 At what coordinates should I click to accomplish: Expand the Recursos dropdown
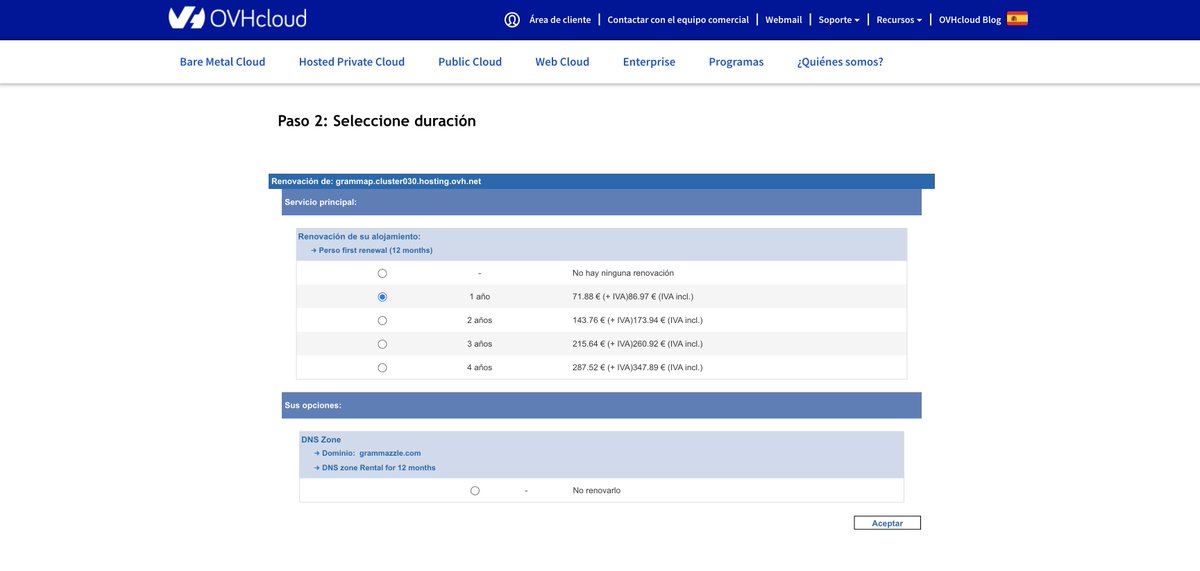pyautogui.click(x=899, y=19)
